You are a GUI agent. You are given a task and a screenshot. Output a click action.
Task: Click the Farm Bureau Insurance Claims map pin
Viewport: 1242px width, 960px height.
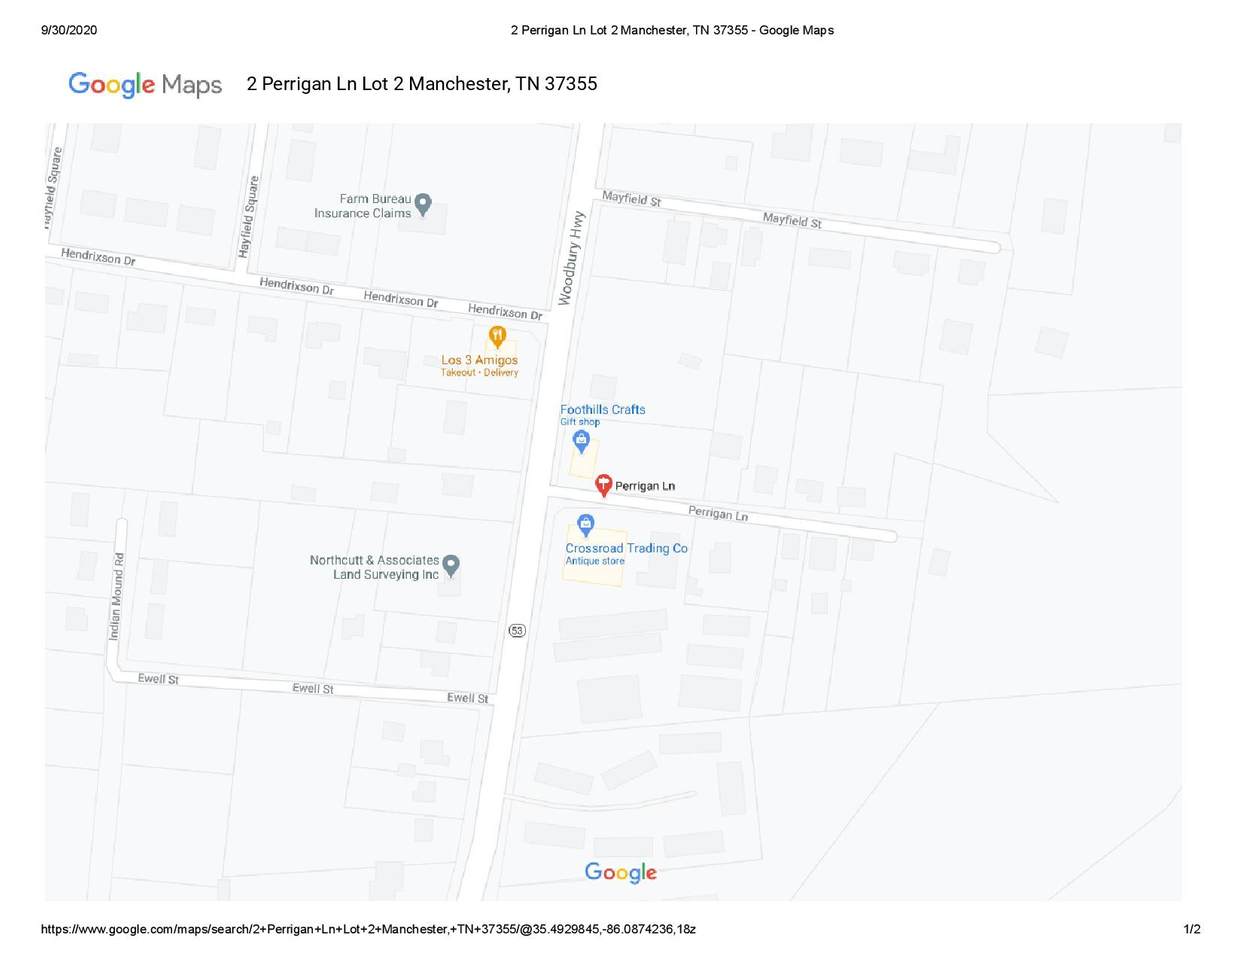[x=423, y=205]
